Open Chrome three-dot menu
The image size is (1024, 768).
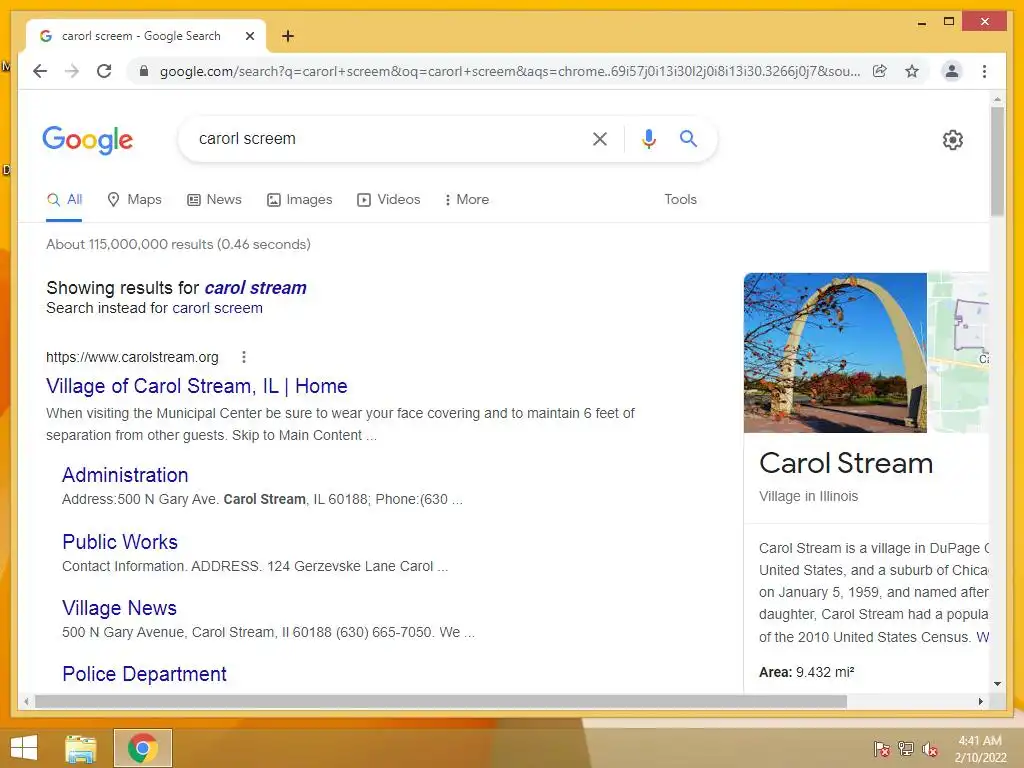[984, 71]
